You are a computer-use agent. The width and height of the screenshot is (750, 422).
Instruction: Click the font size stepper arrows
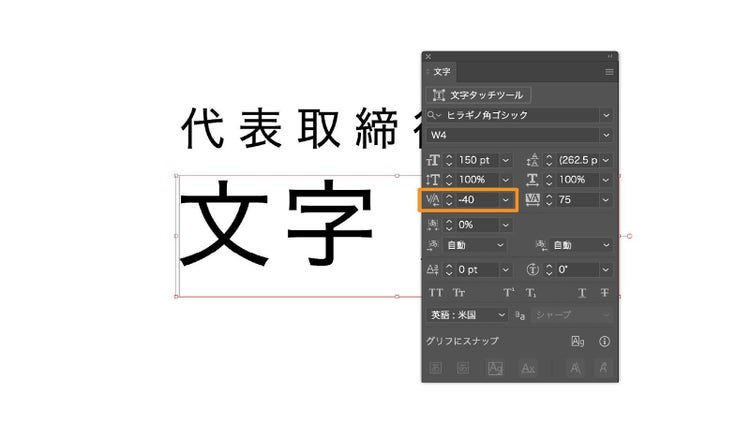[x=449, y=160]
